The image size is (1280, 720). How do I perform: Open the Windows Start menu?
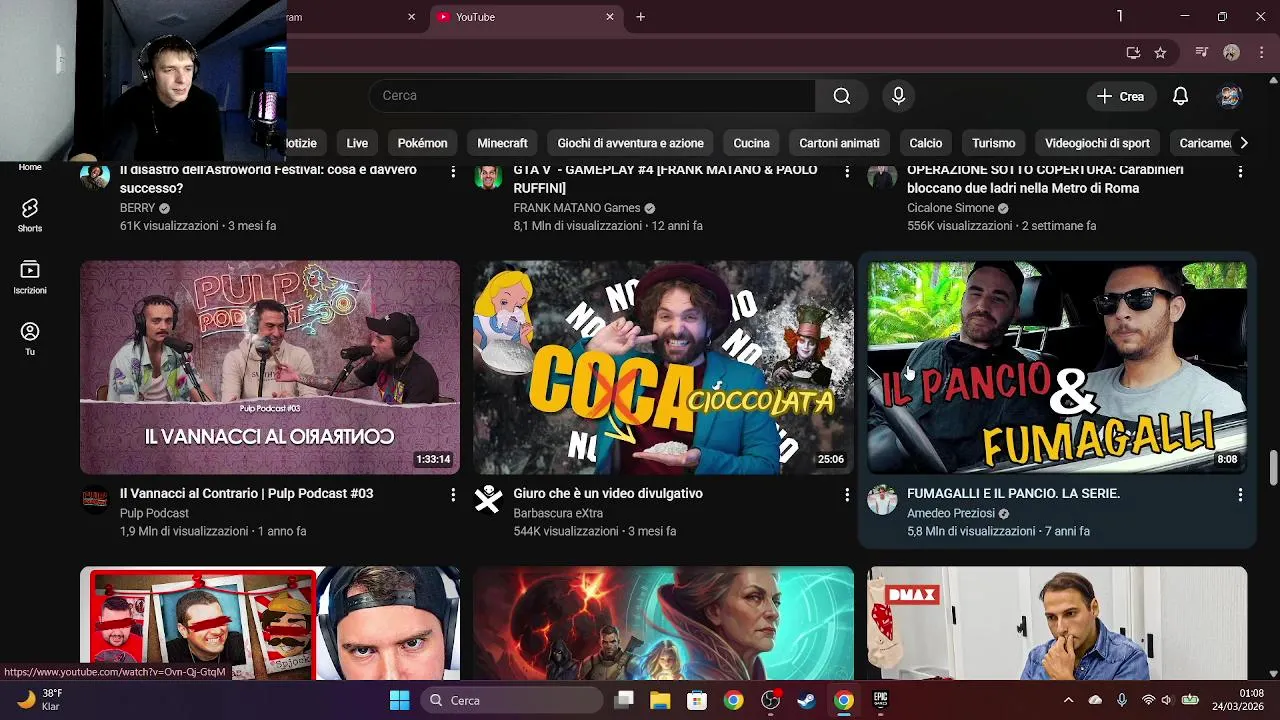(x=399, y=700)
